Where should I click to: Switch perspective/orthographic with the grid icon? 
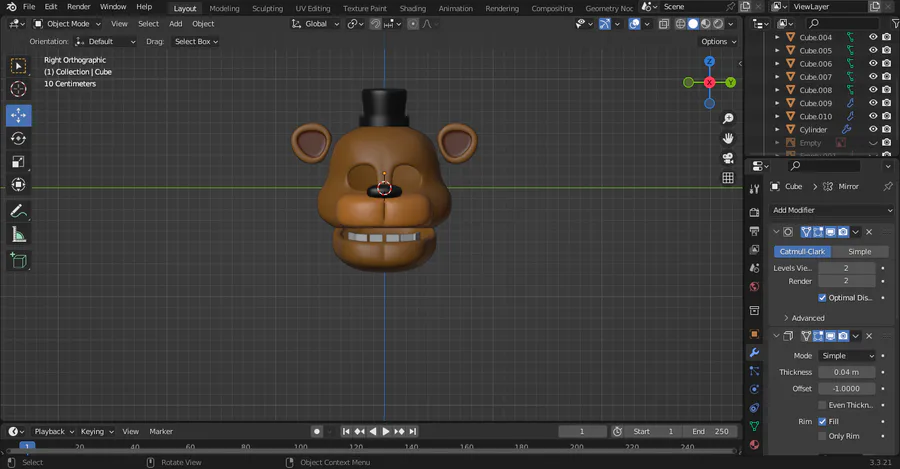(x=728, y=178)
